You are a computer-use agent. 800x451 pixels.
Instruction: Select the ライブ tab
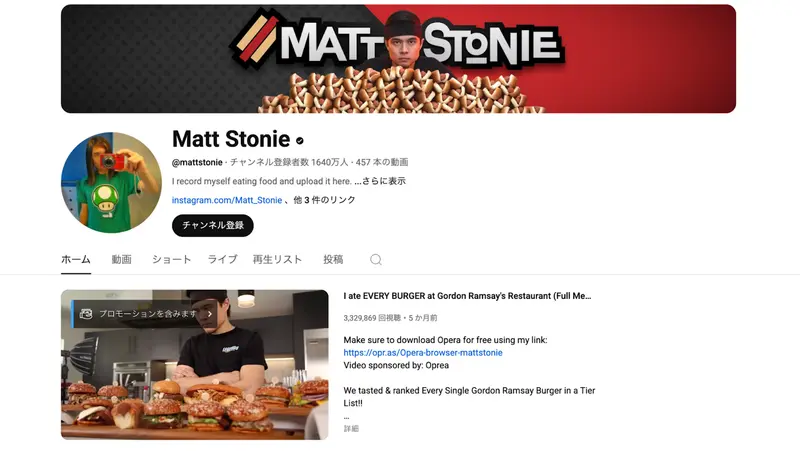click(222, 259)
